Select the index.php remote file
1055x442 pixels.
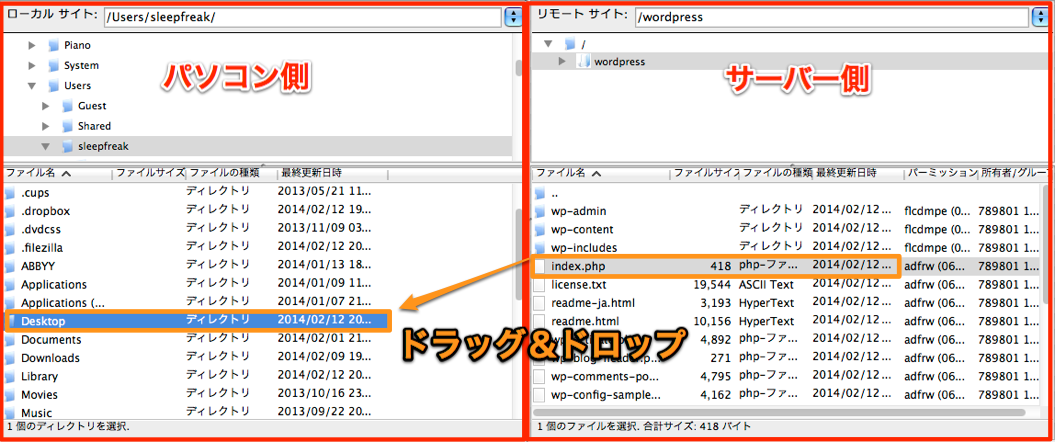click(716, 266)
